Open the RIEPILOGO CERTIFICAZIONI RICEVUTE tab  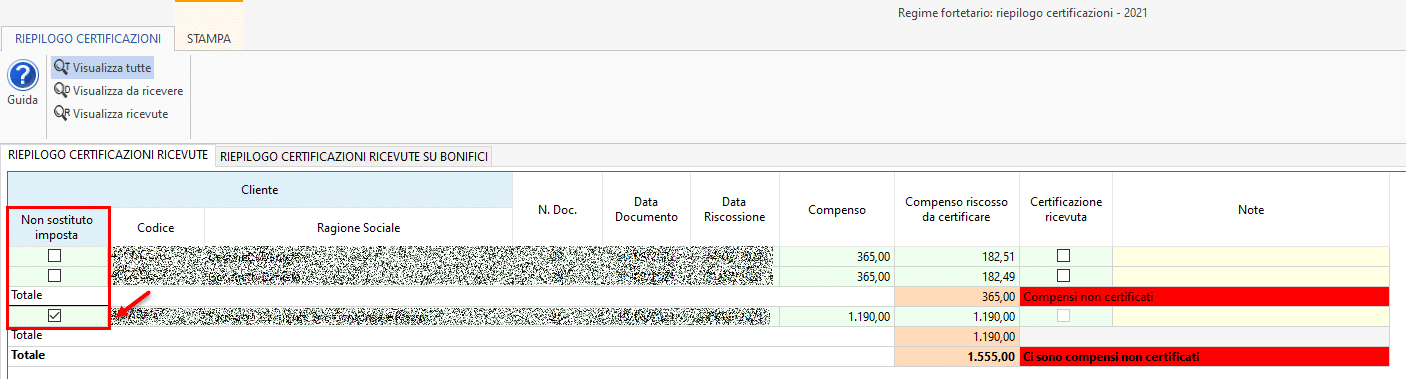click(108, 155)
